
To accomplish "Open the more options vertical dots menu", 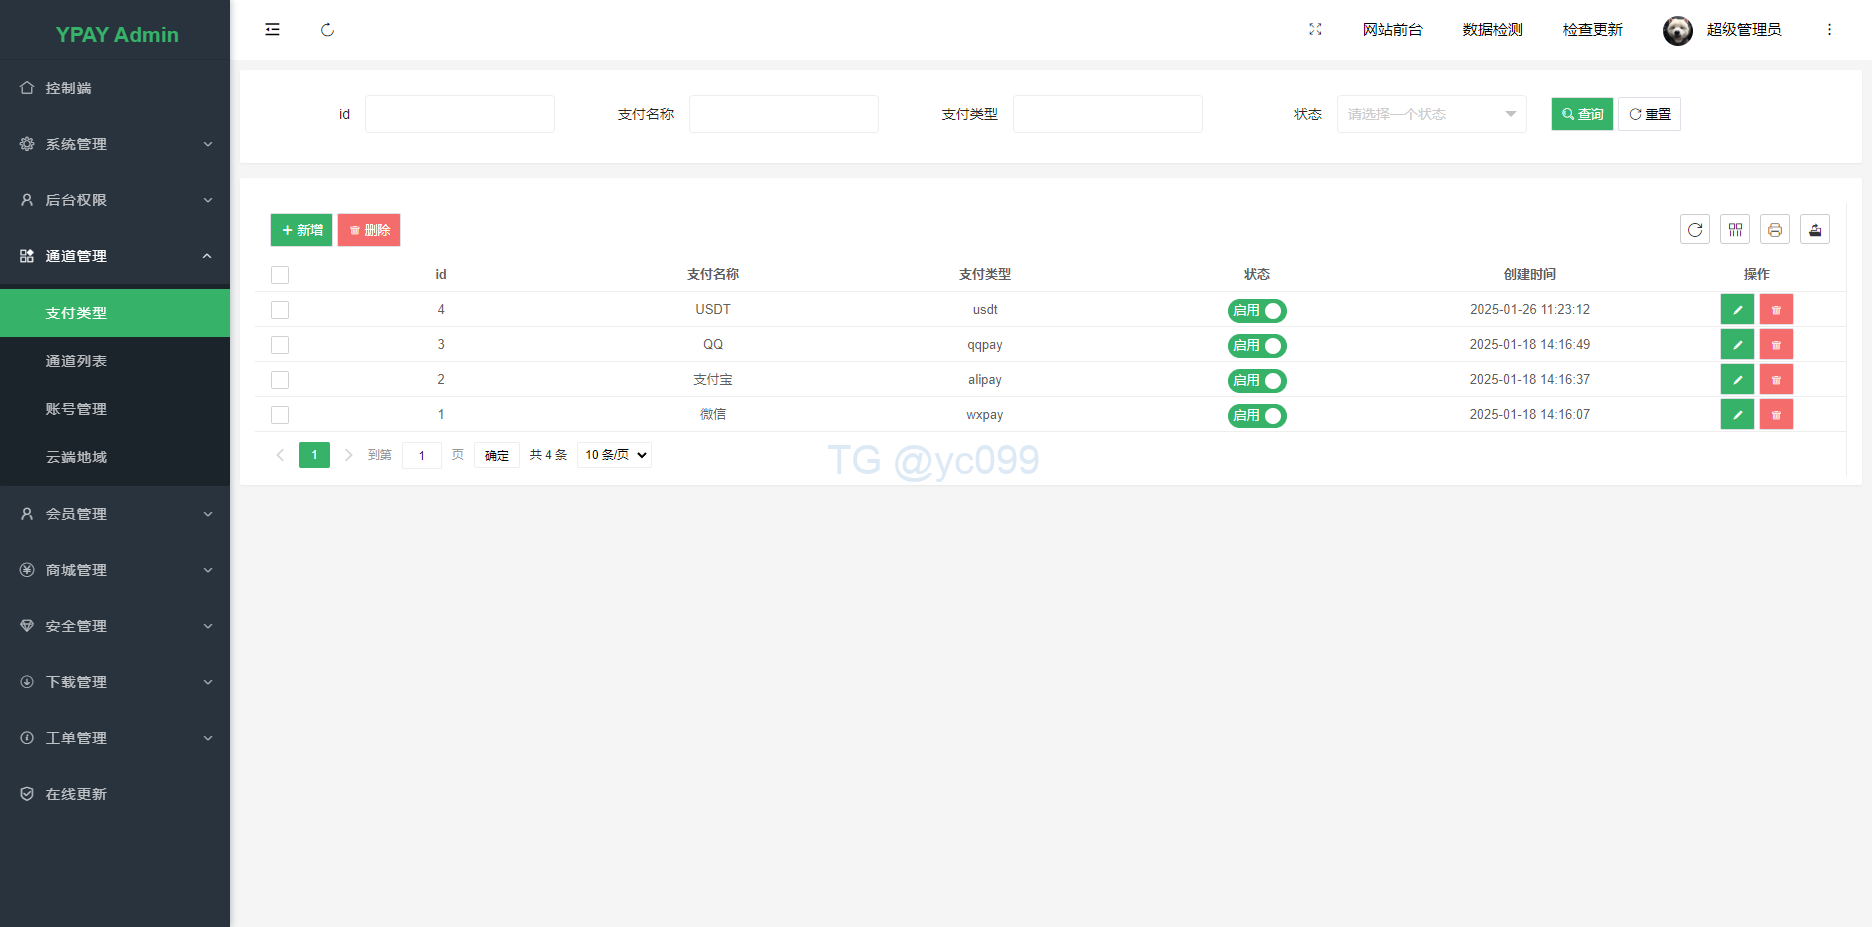I will coord(1829,30).
